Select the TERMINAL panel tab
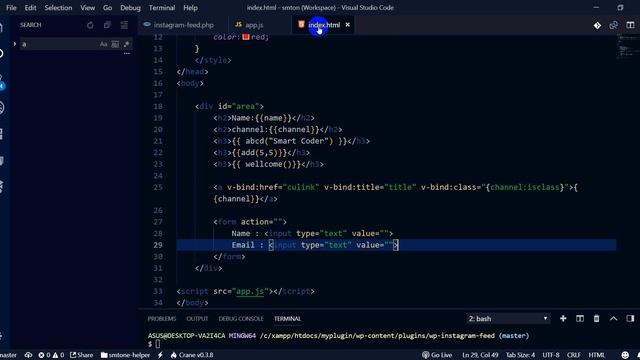640x360 pixels. tap(287, 319)
